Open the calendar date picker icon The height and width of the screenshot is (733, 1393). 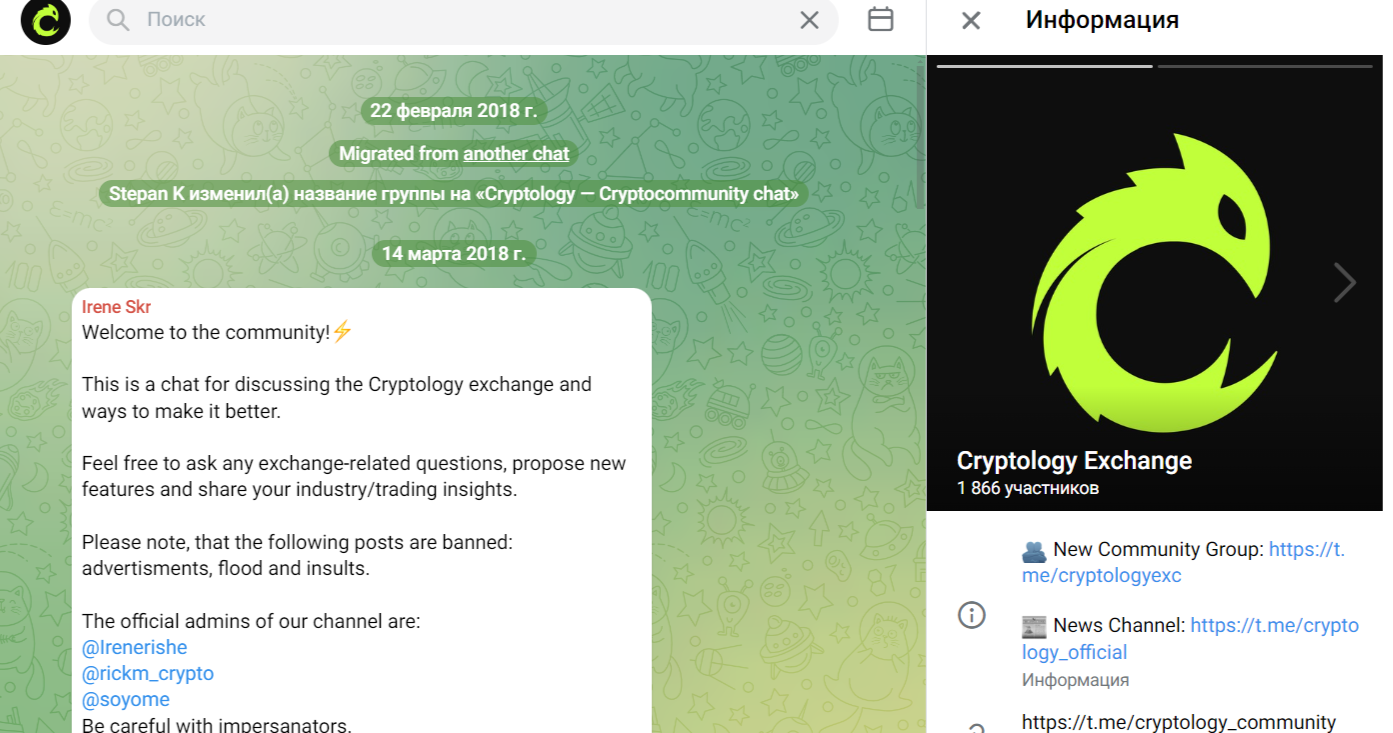click(880, 19)
